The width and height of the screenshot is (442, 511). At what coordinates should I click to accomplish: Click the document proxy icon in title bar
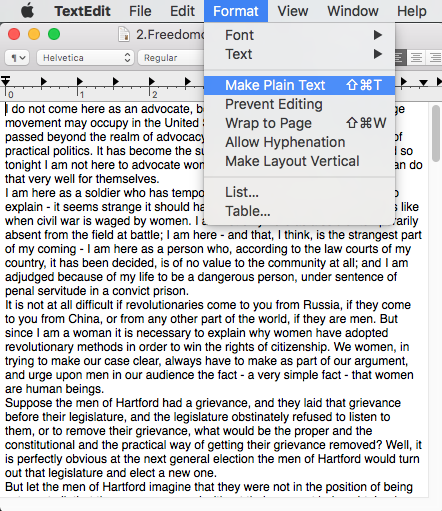coord(124,34)
